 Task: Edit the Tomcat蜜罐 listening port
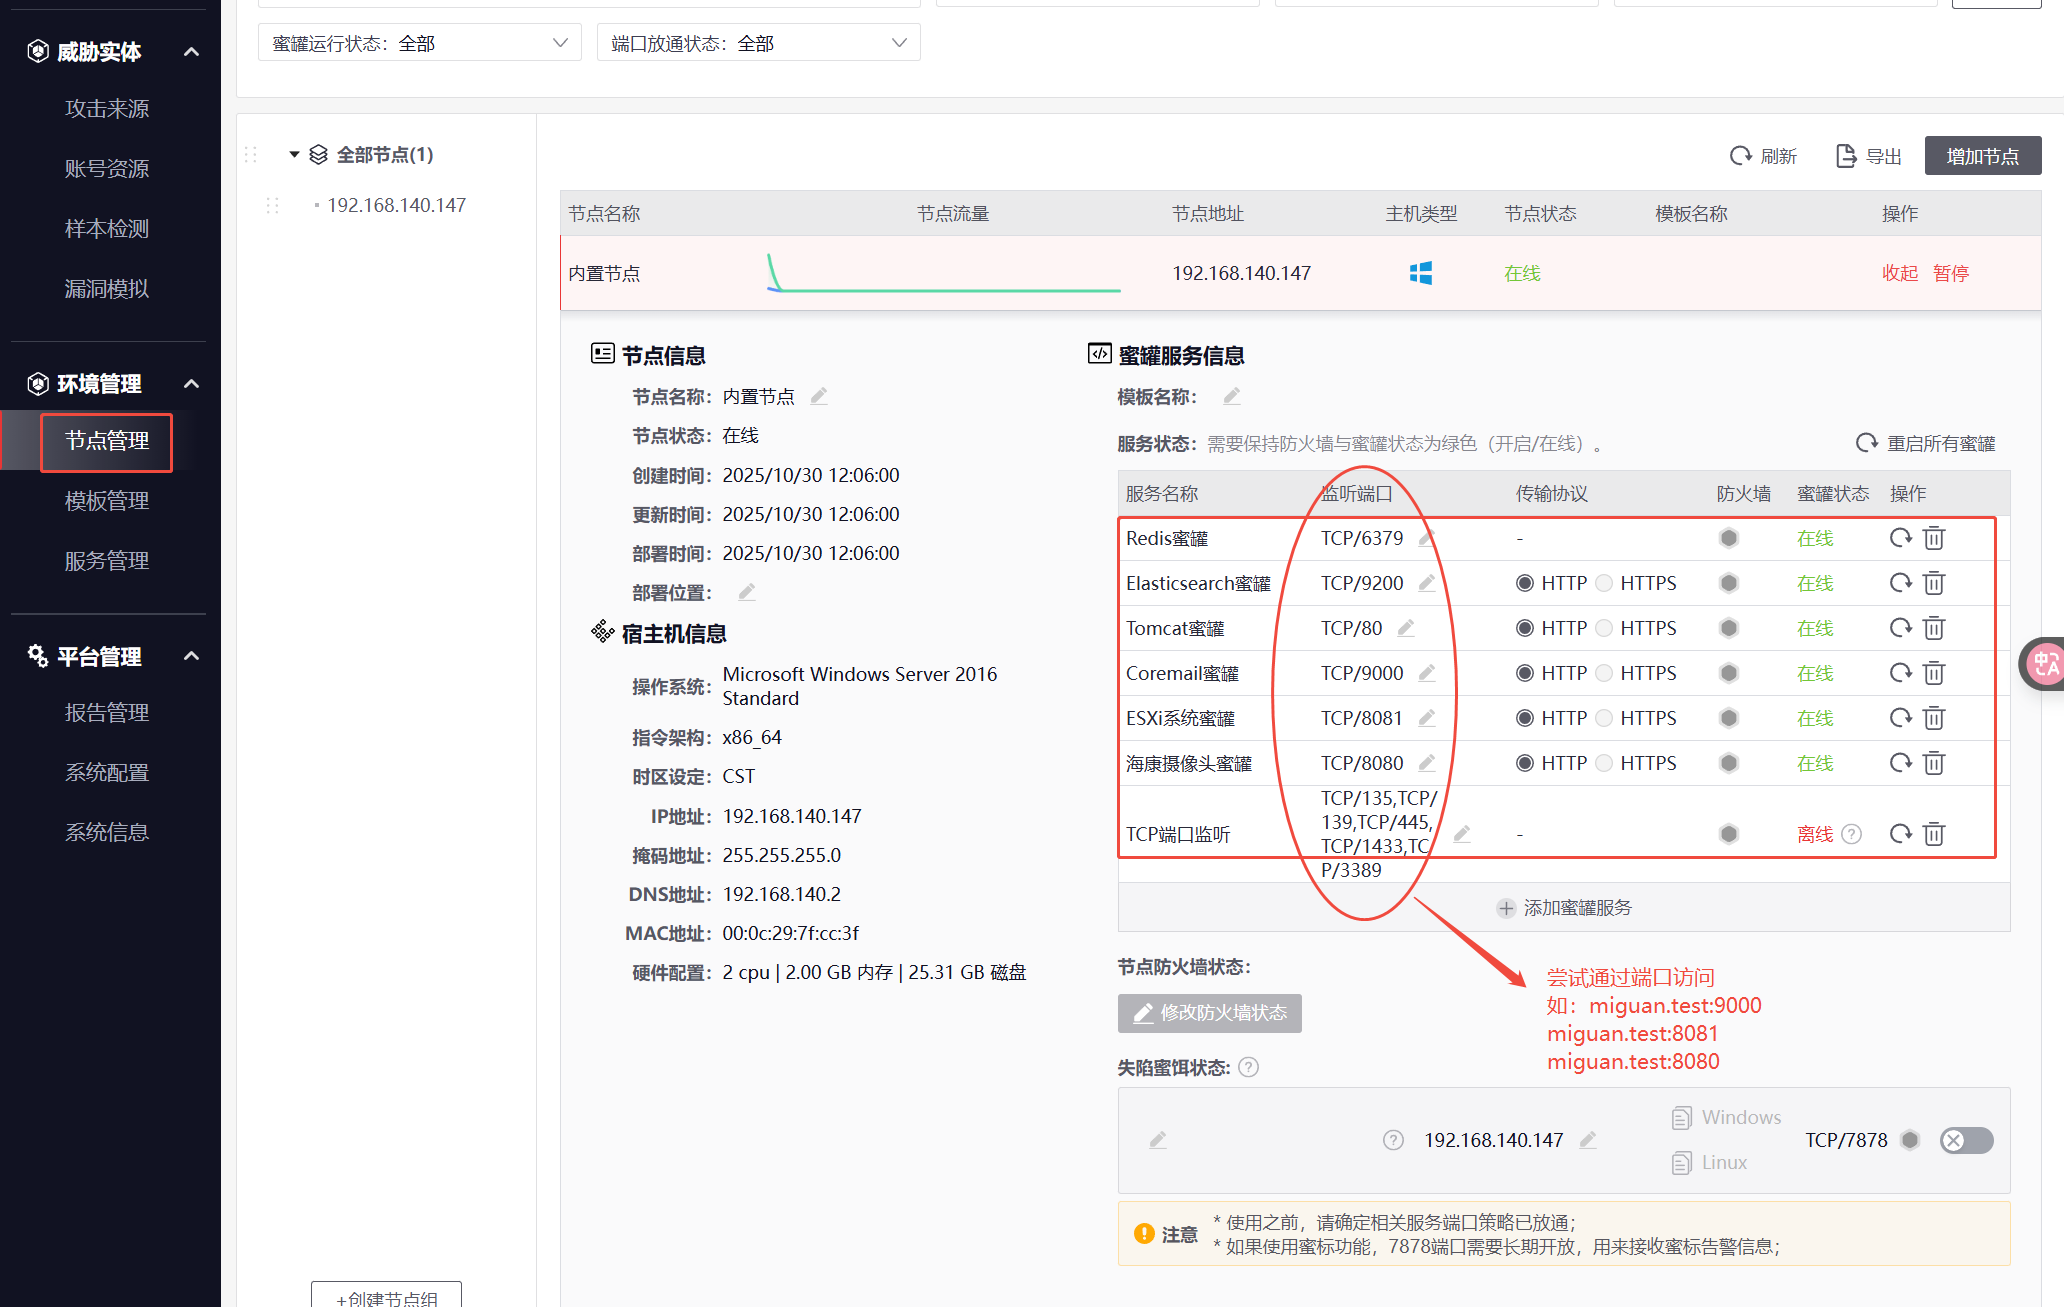click(1406, 628)
